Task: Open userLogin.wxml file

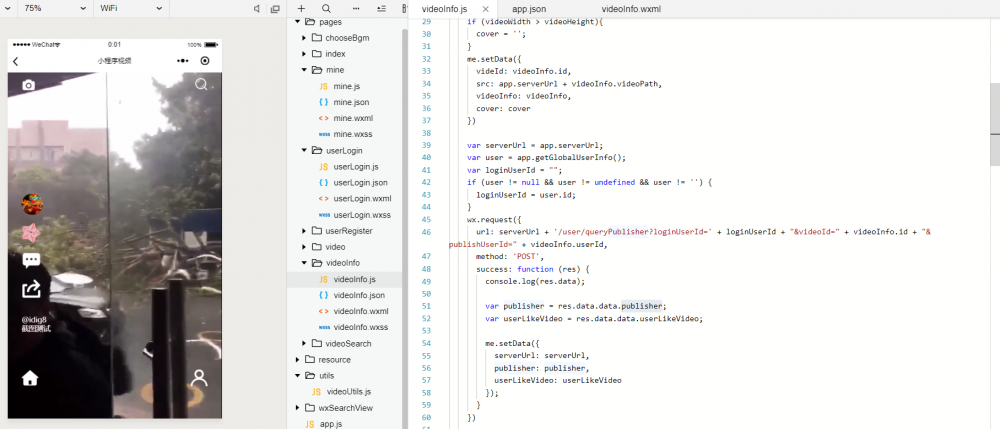Action: click(362, 198)
